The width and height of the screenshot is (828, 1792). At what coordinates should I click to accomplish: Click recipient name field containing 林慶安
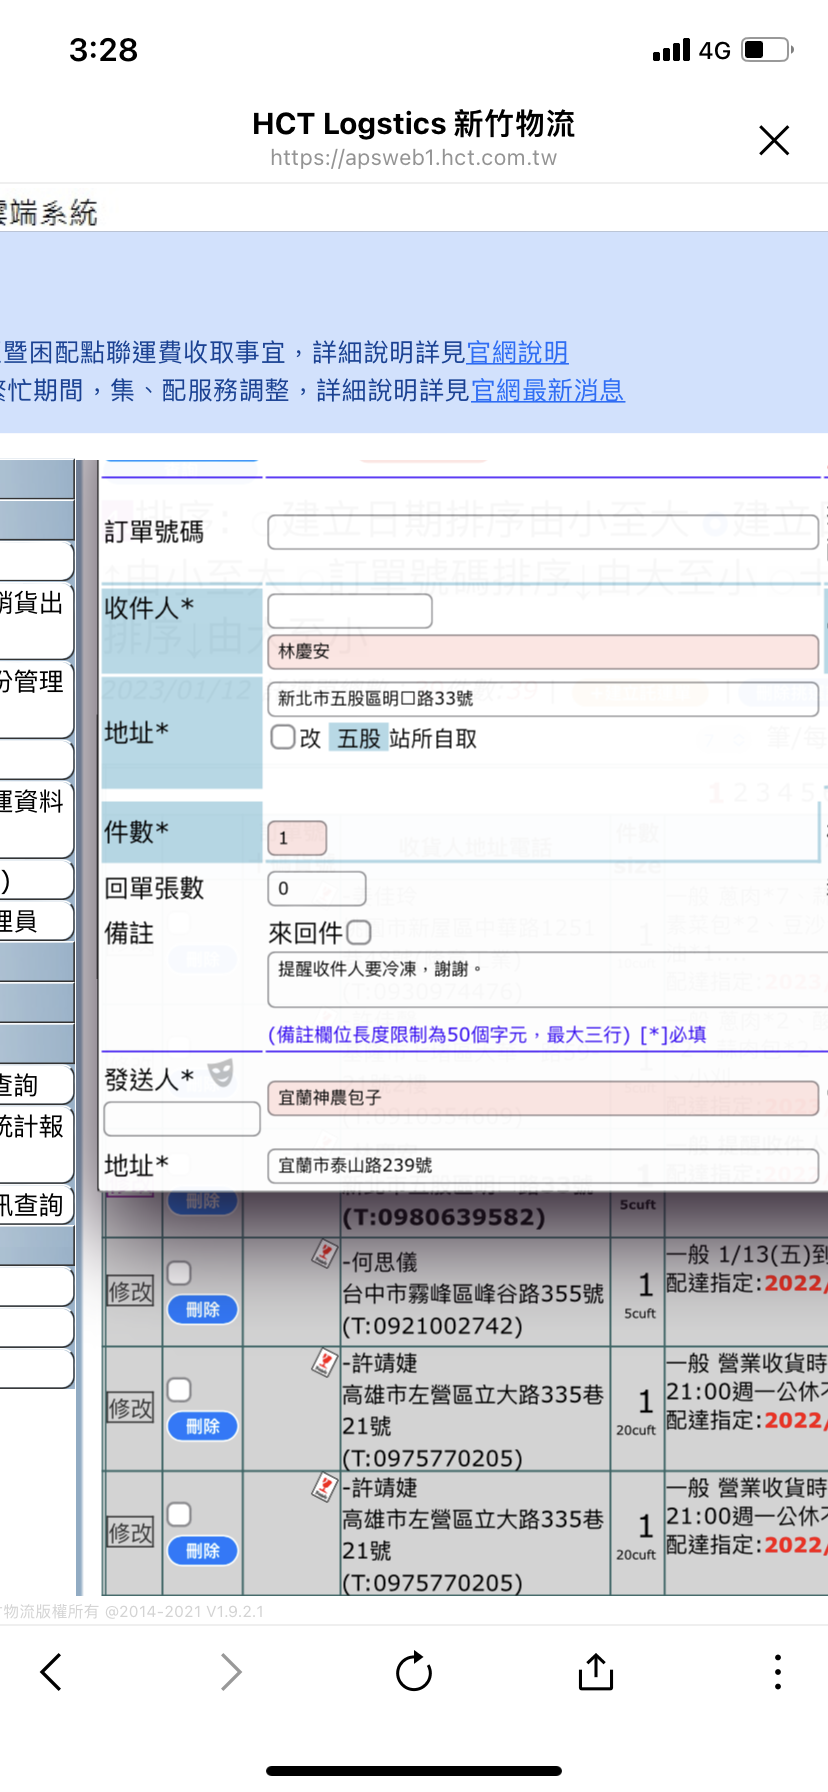pos(543,651)
